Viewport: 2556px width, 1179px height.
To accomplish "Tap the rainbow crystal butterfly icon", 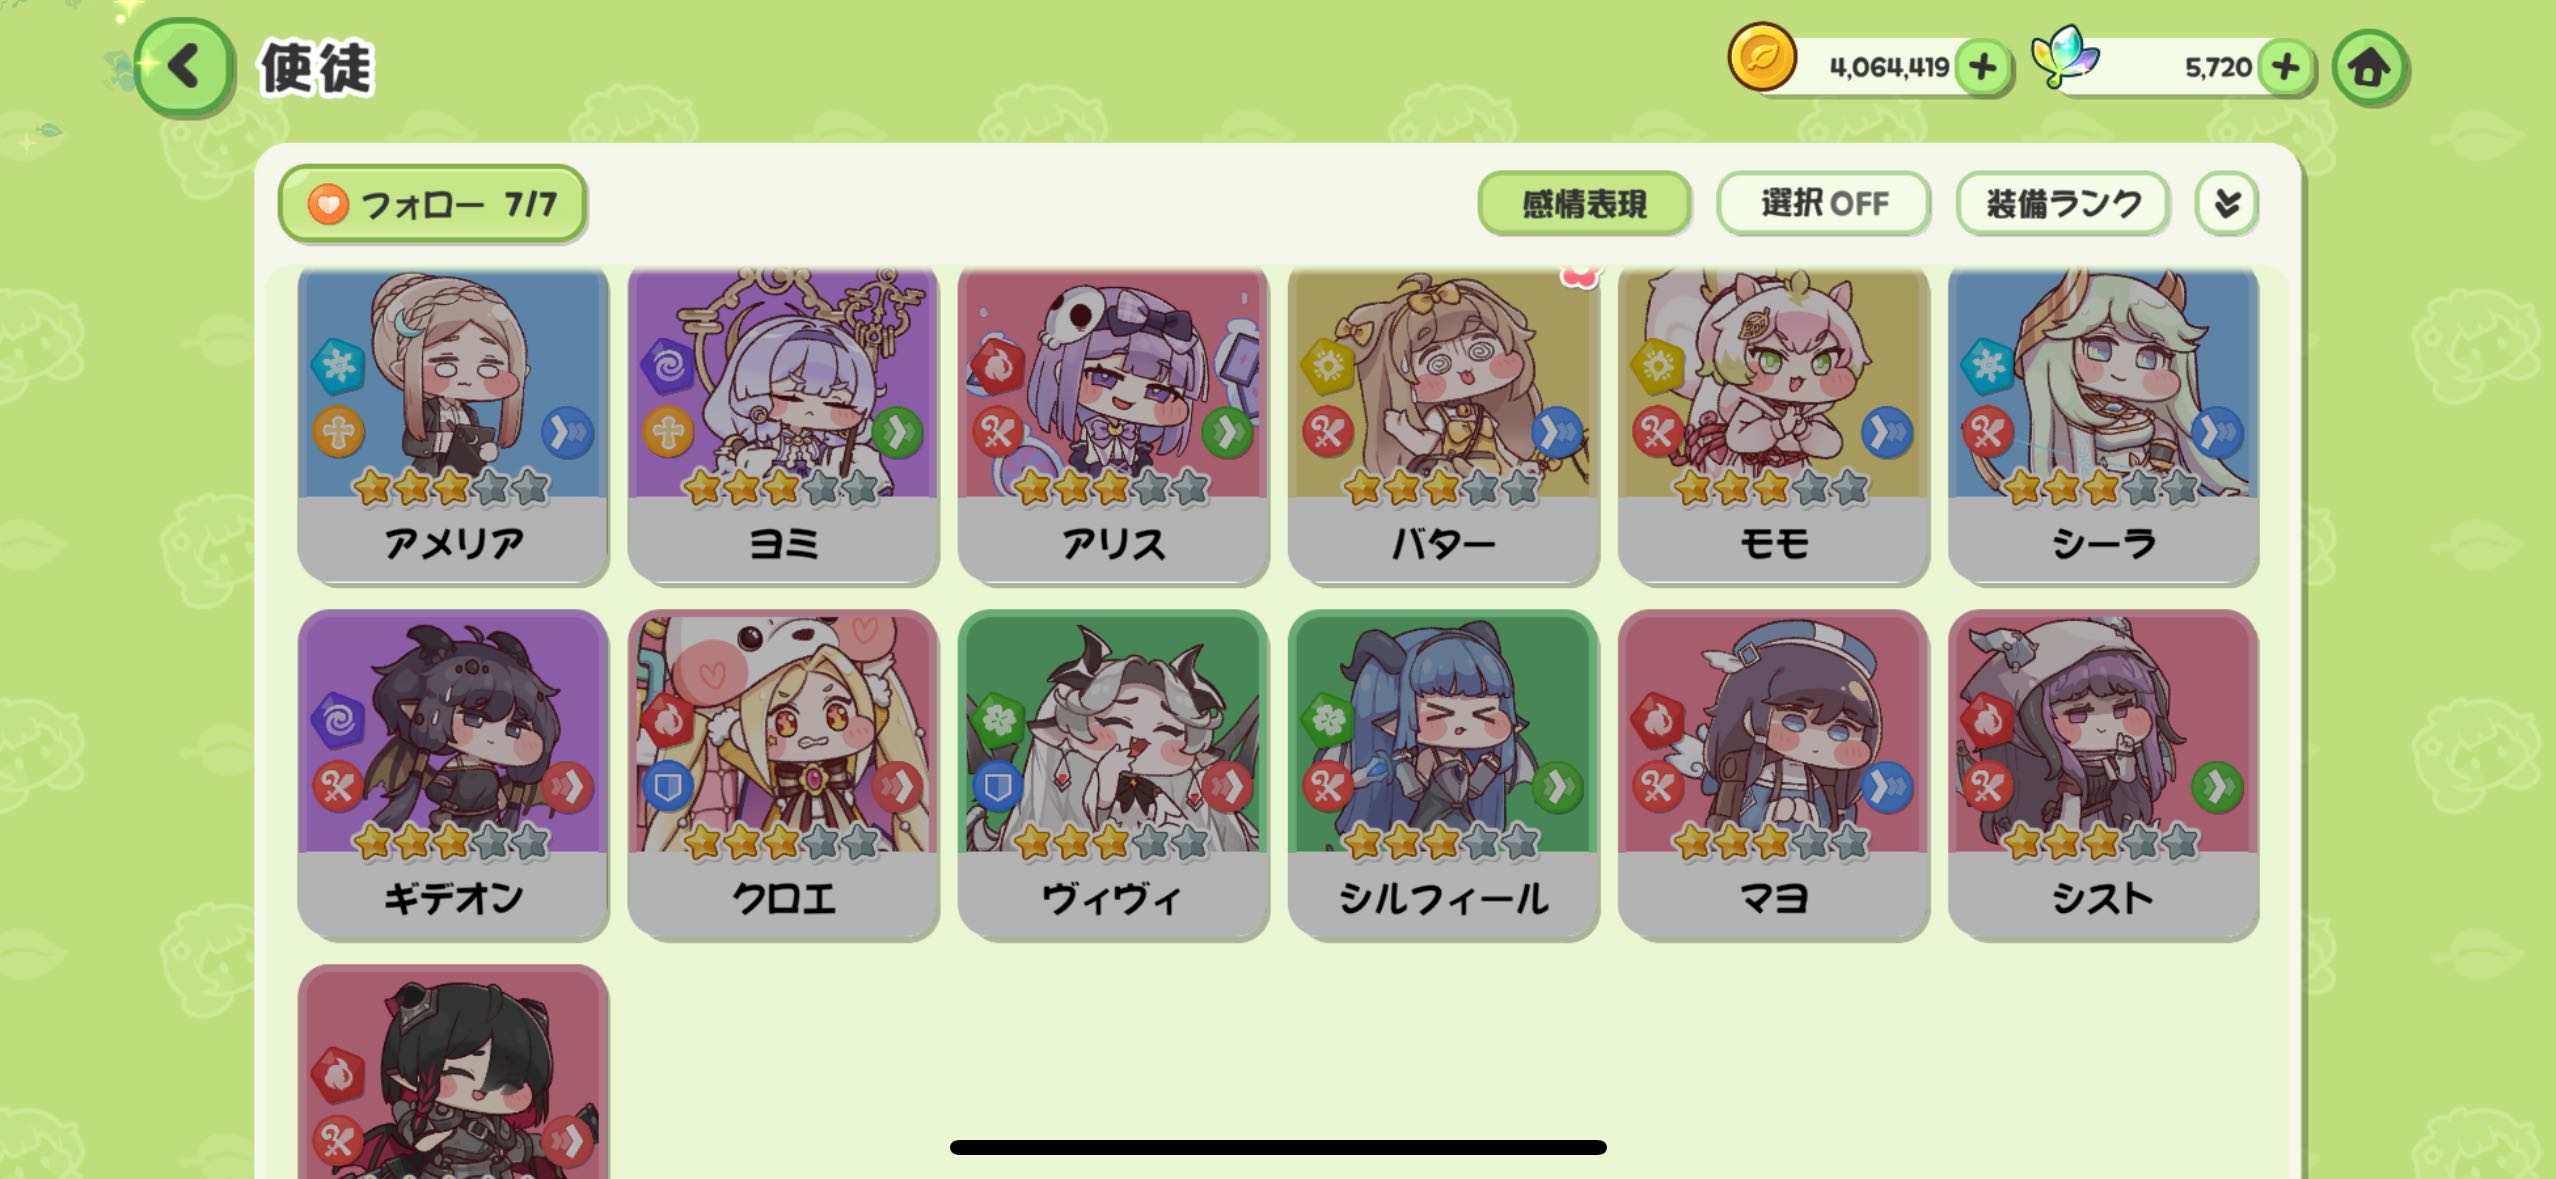I will [x=2066, y=56].
